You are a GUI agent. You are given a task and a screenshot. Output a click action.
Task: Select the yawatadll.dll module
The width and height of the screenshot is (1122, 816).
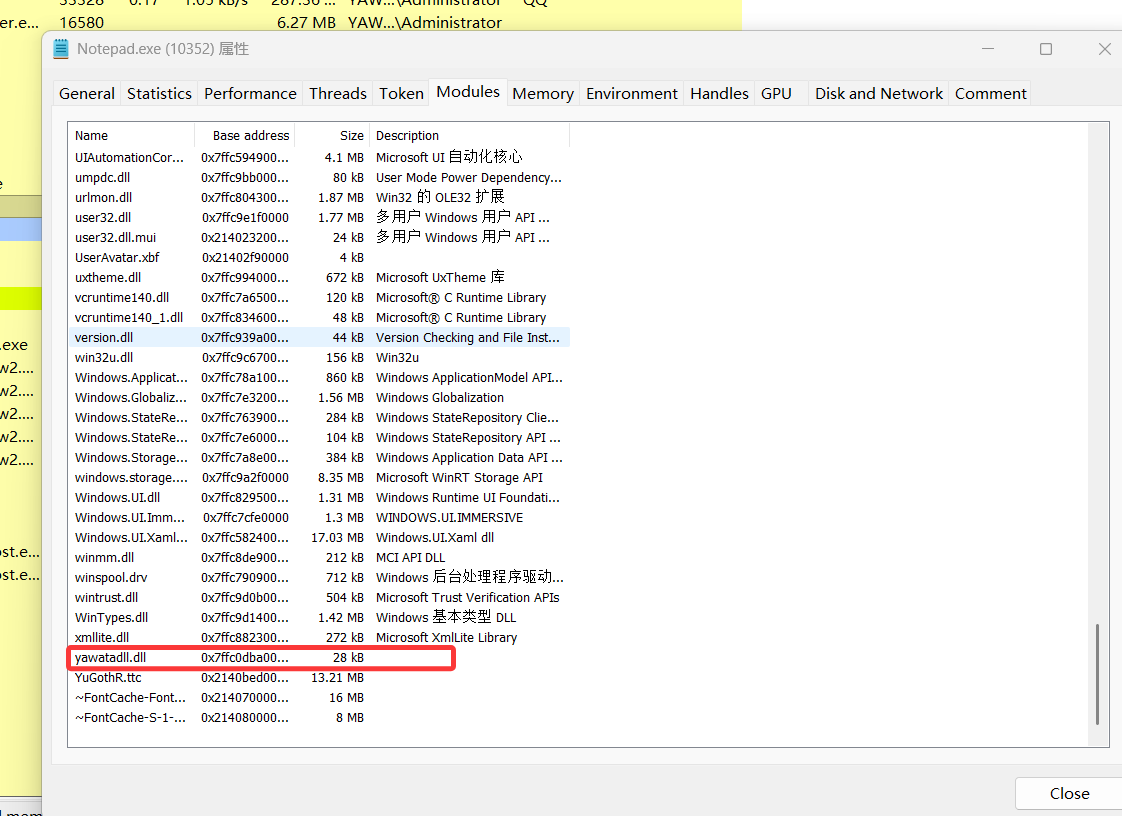click(319, 658)
